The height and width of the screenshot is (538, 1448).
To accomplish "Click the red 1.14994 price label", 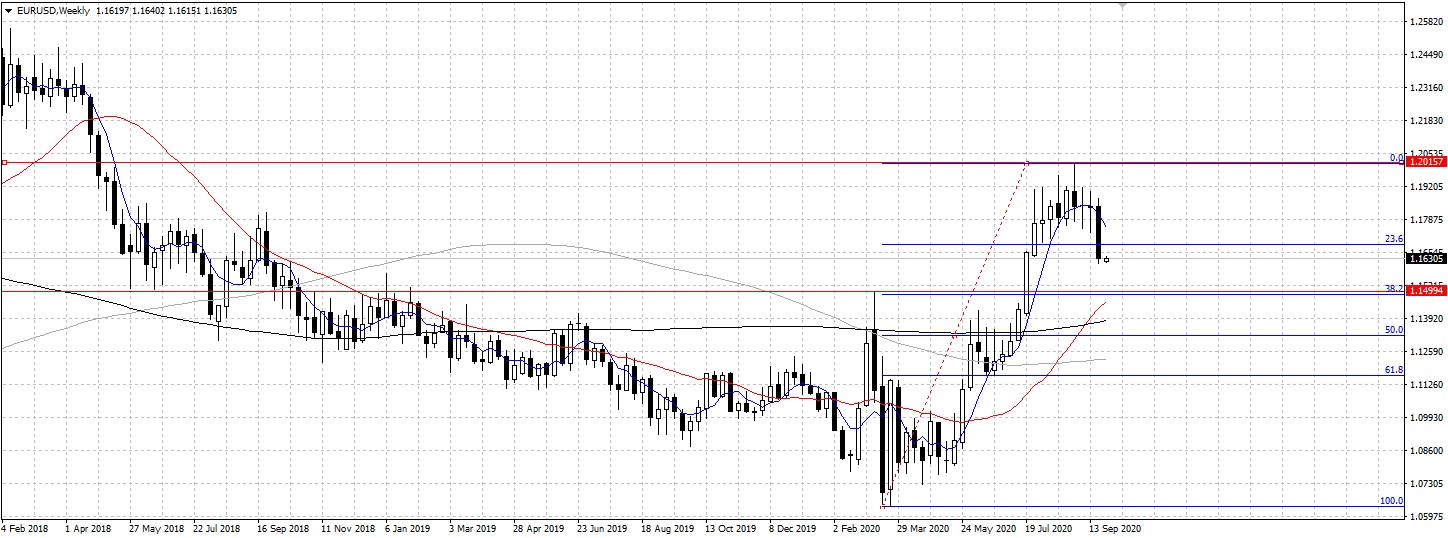I will [x=1425, y=290].
